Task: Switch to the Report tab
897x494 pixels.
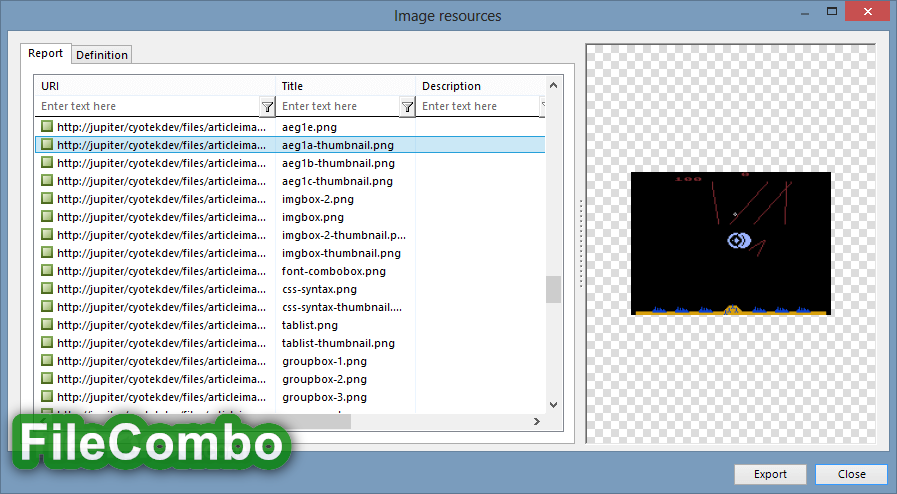Action: tap(45, 53)
